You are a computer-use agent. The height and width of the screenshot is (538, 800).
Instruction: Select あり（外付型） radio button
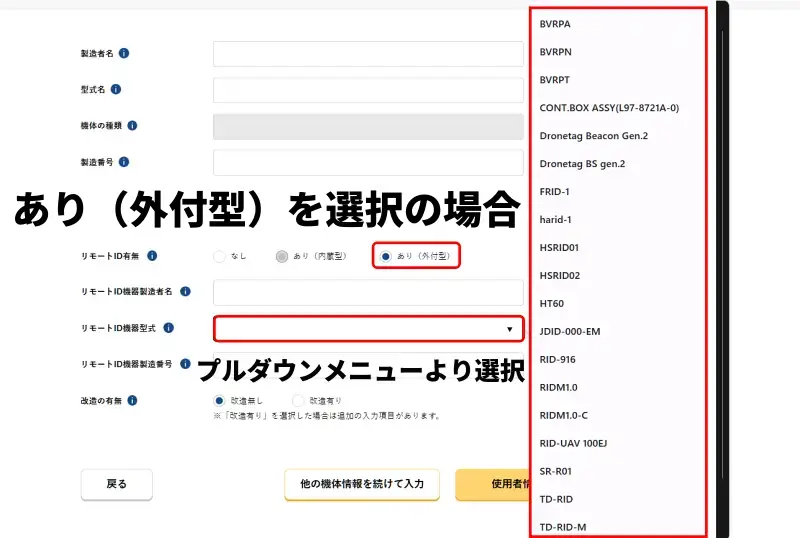386,256
